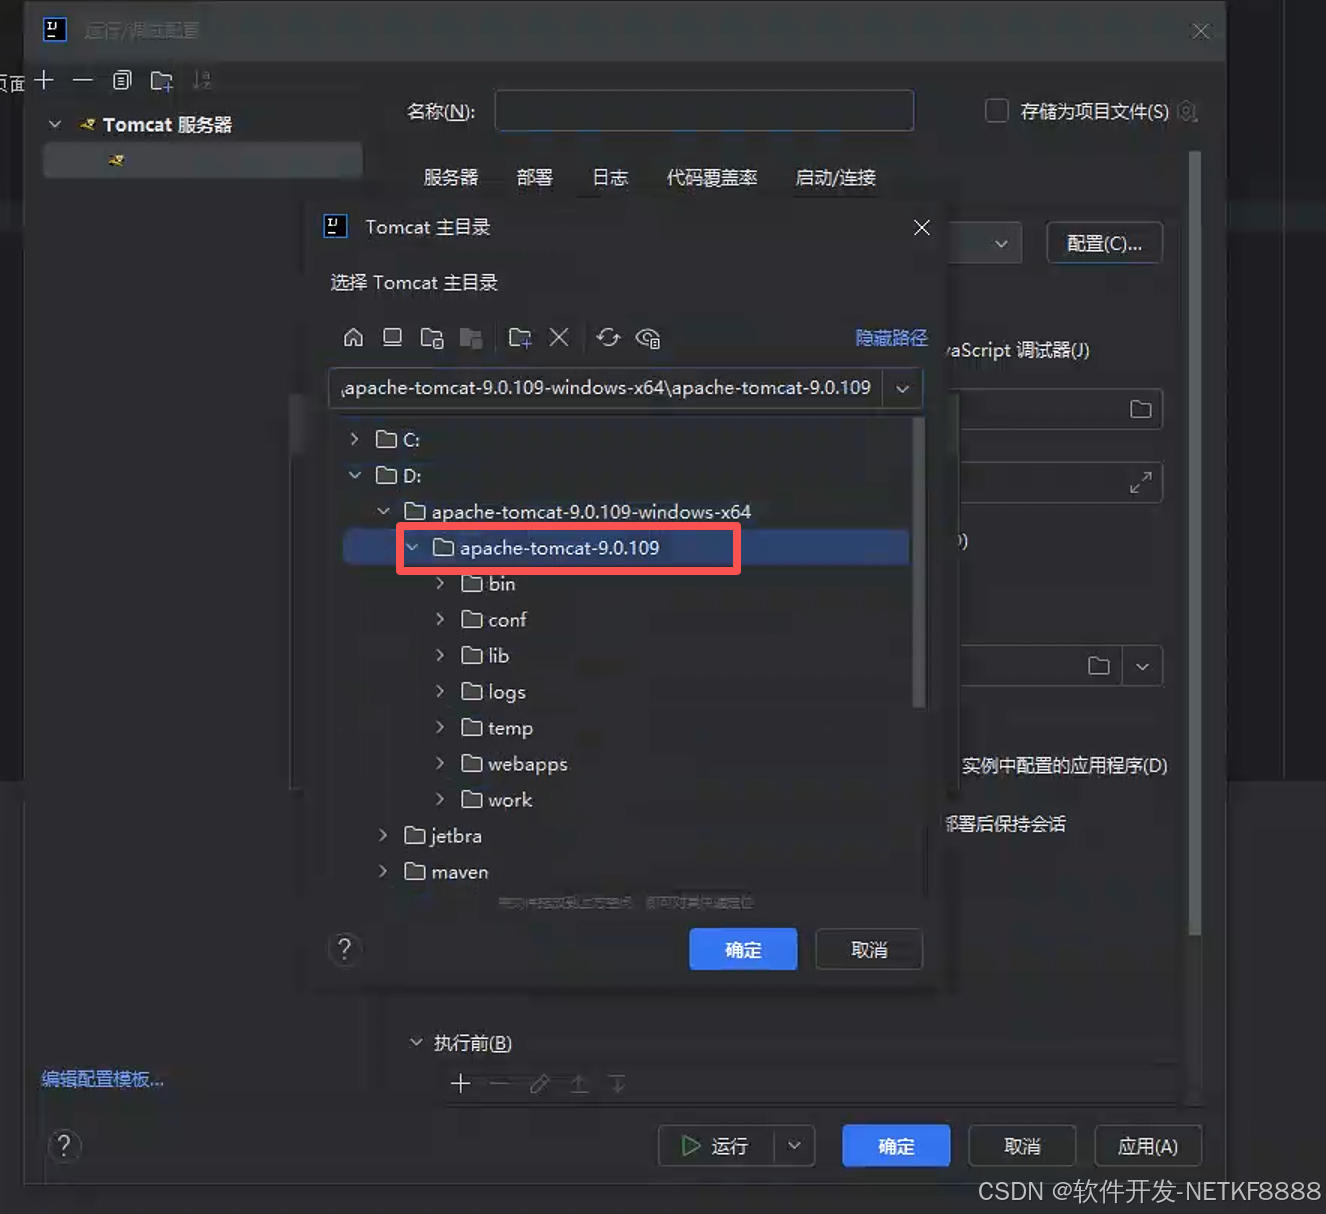This screenshot has height=1214, width=1326.
Task: Copy the selected configuration
Action: tap(122, 80)
